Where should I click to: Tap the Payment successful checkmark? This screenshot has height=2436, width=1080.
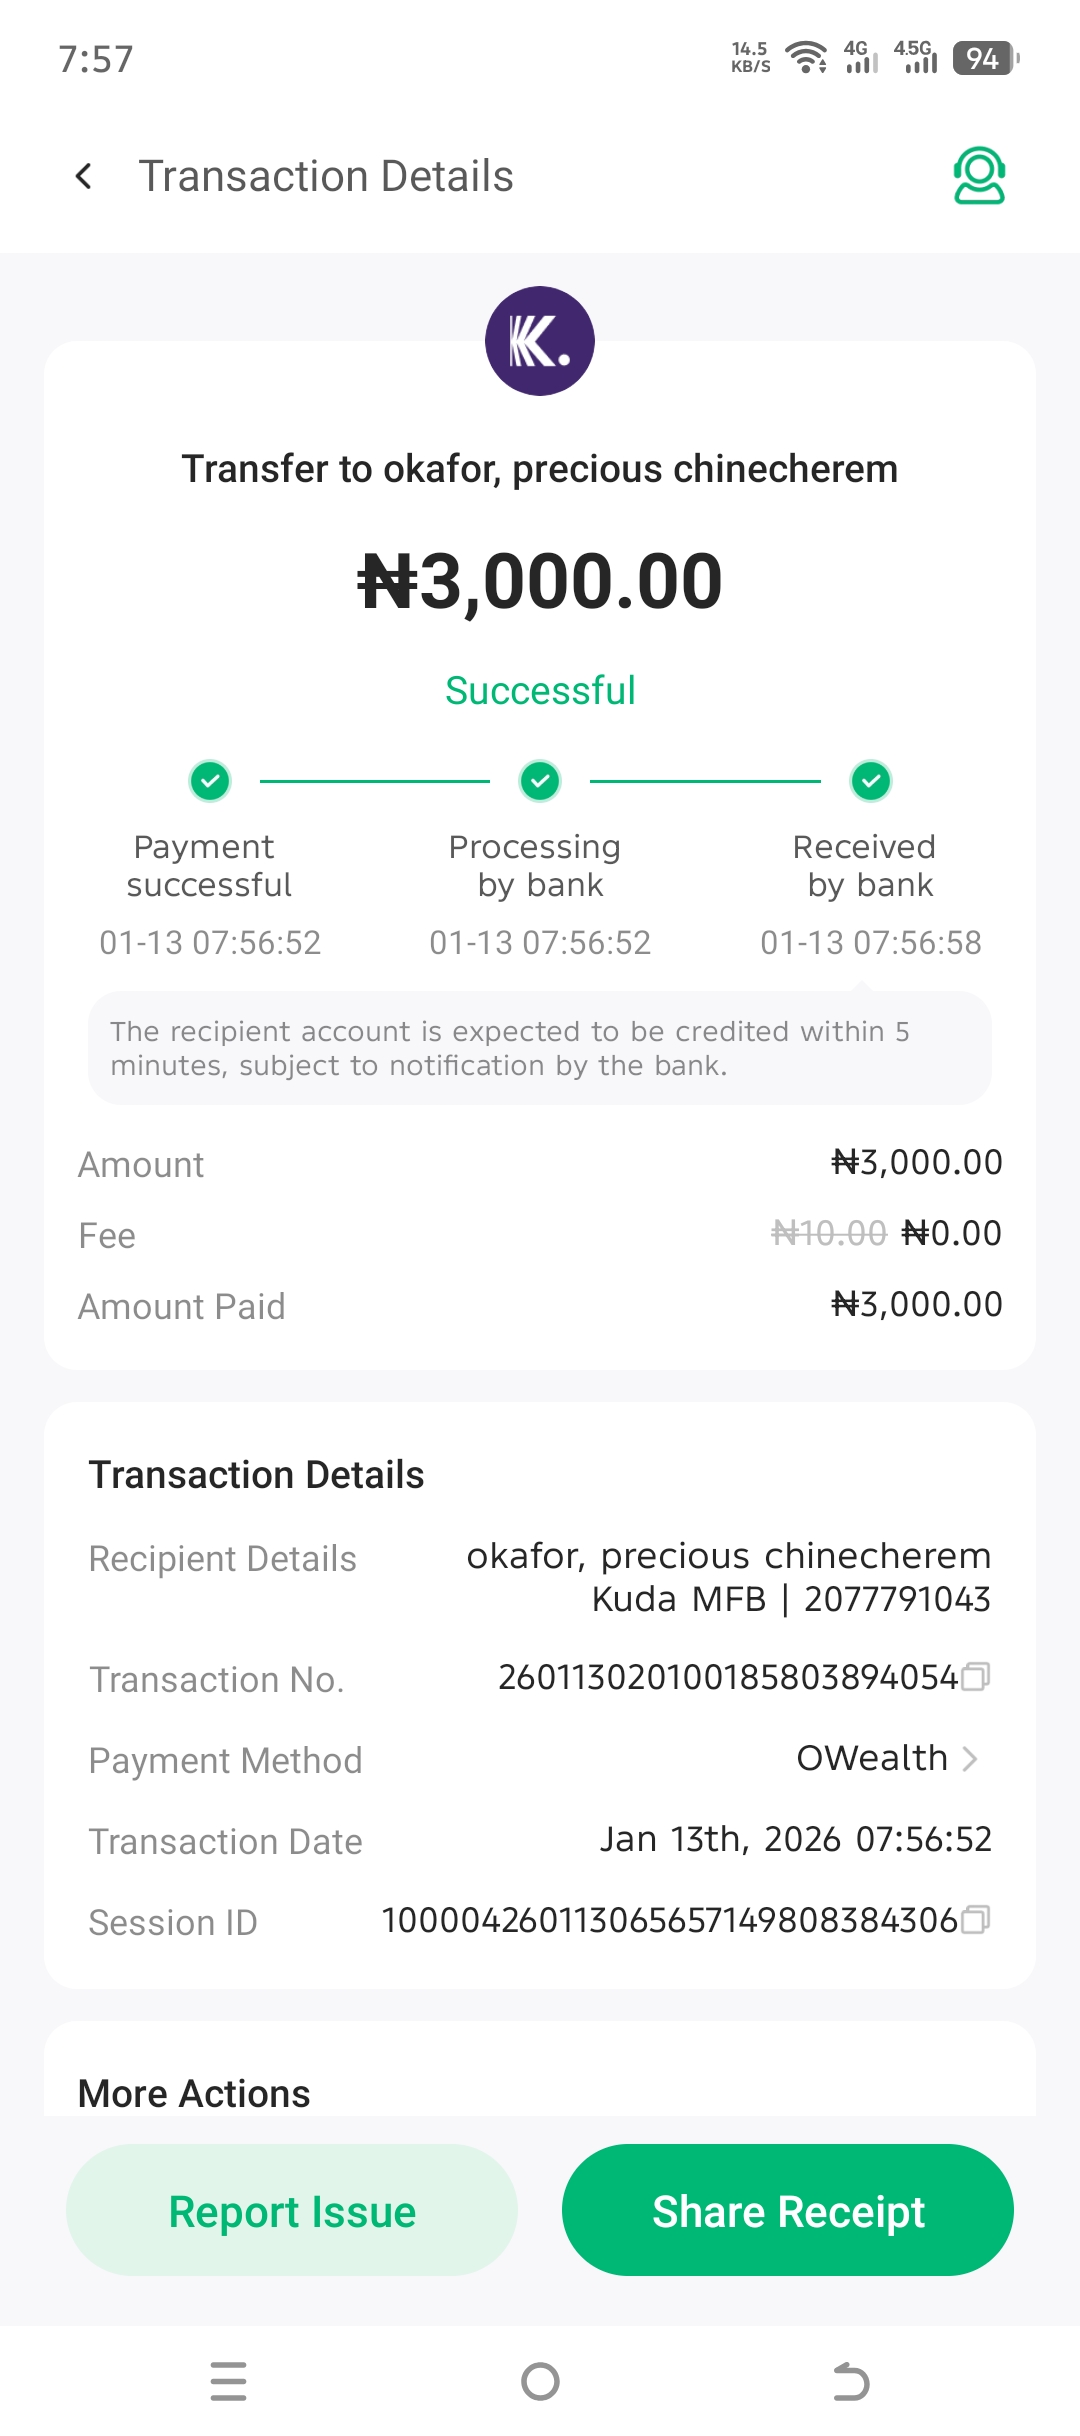210,781
